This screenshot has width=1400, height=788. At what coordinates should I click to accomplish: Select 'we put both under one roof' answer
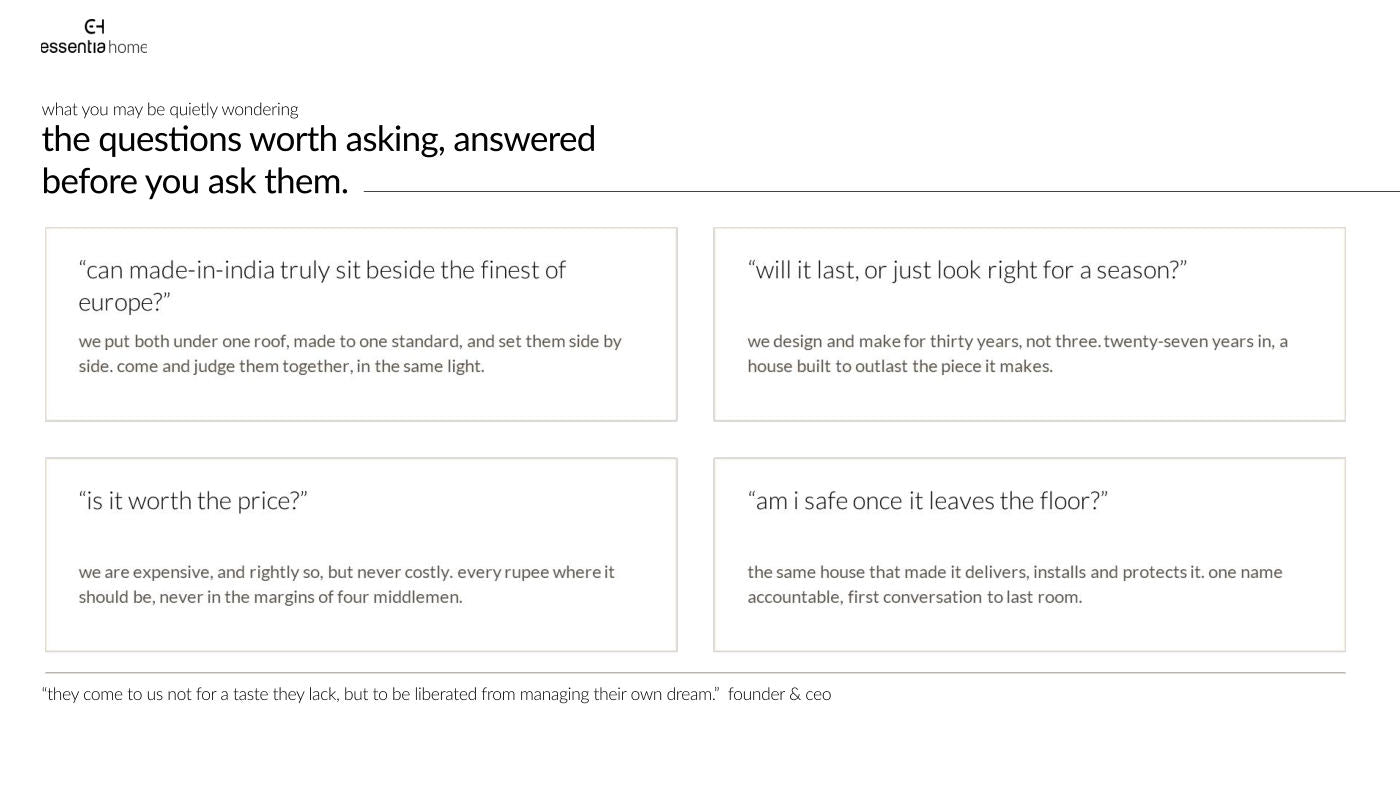pos(350,353)
